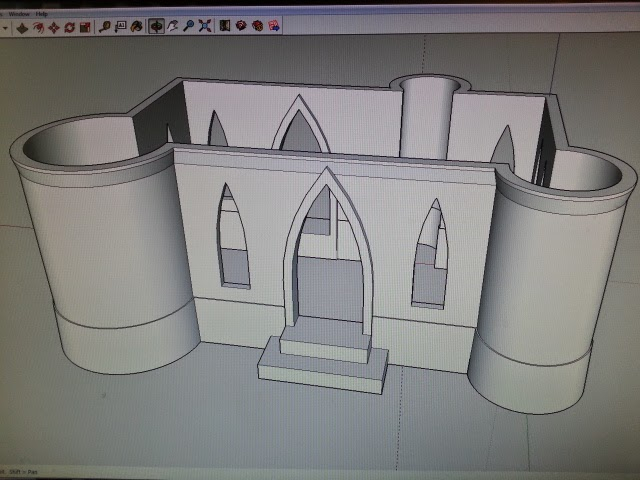The width and height of the screenshot is (640, 480).
Task: Select the Text label tool icon
Action: click(121, 27)
